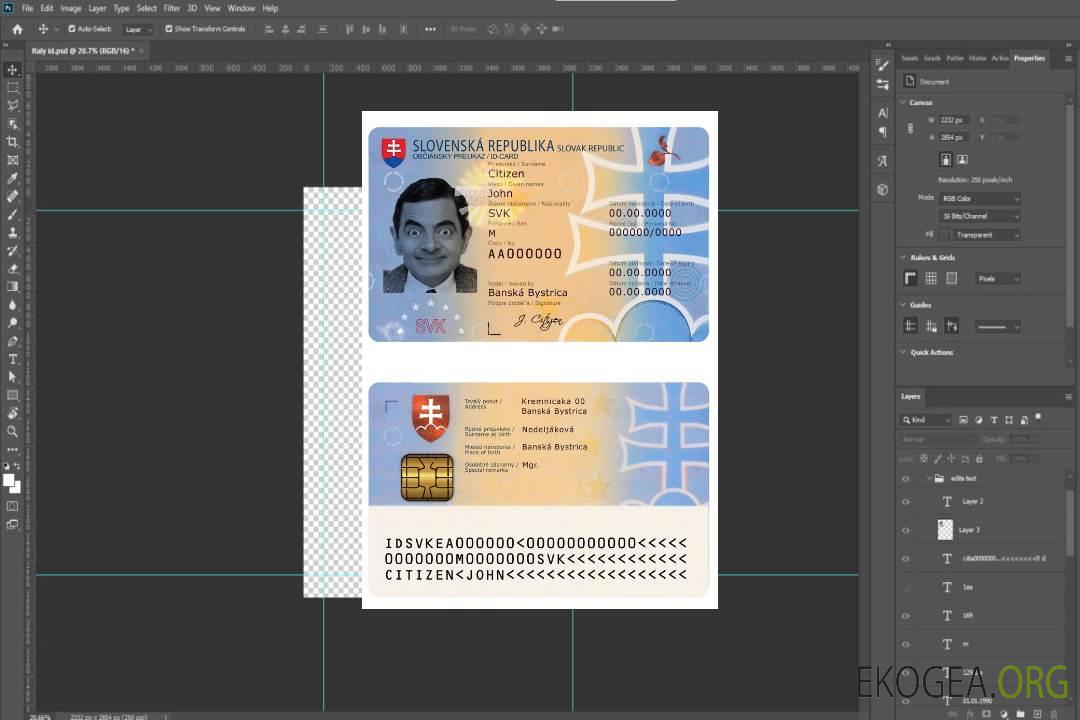Toggle the Auto-Select checkbox
The image size is (1080, 720).
tap(72, 29)
